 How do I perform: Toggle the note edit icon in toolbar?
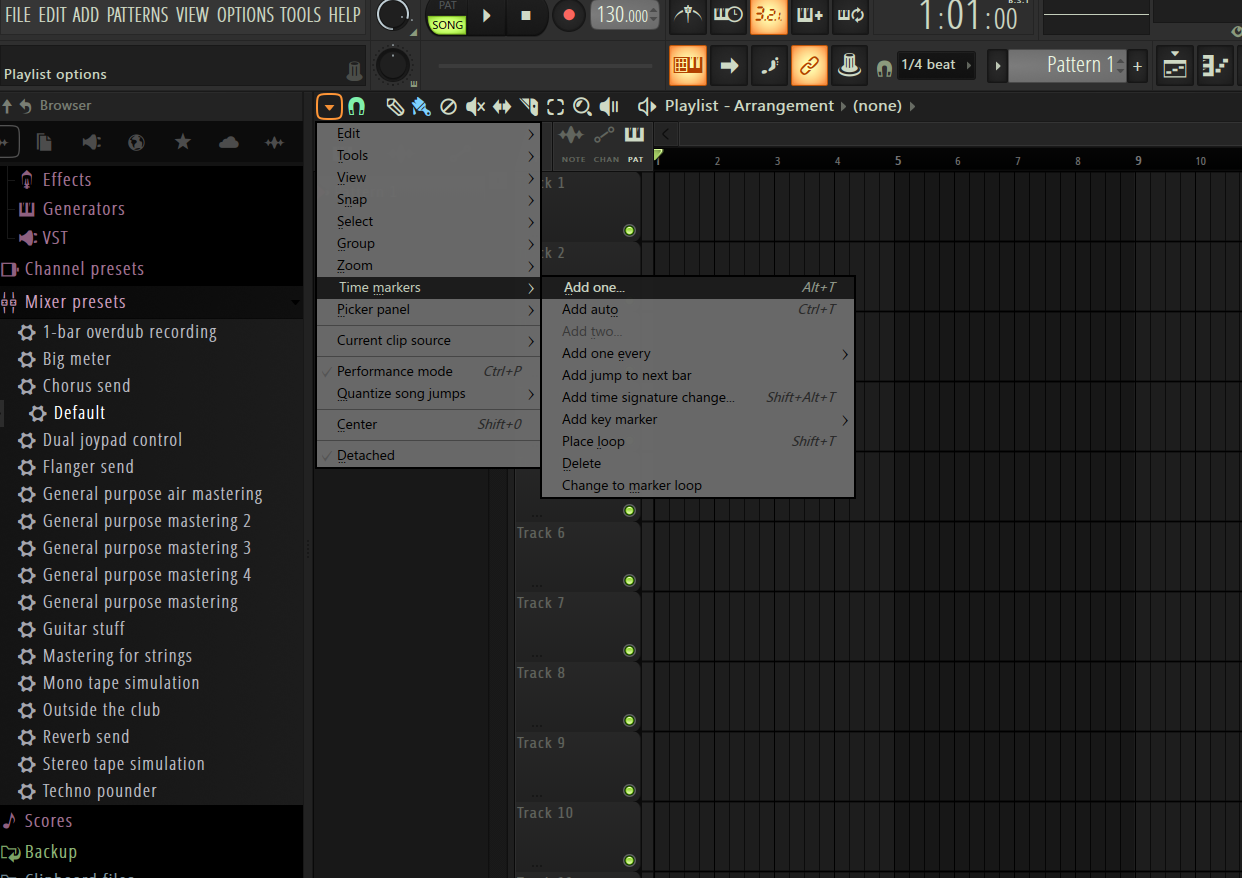769,66
